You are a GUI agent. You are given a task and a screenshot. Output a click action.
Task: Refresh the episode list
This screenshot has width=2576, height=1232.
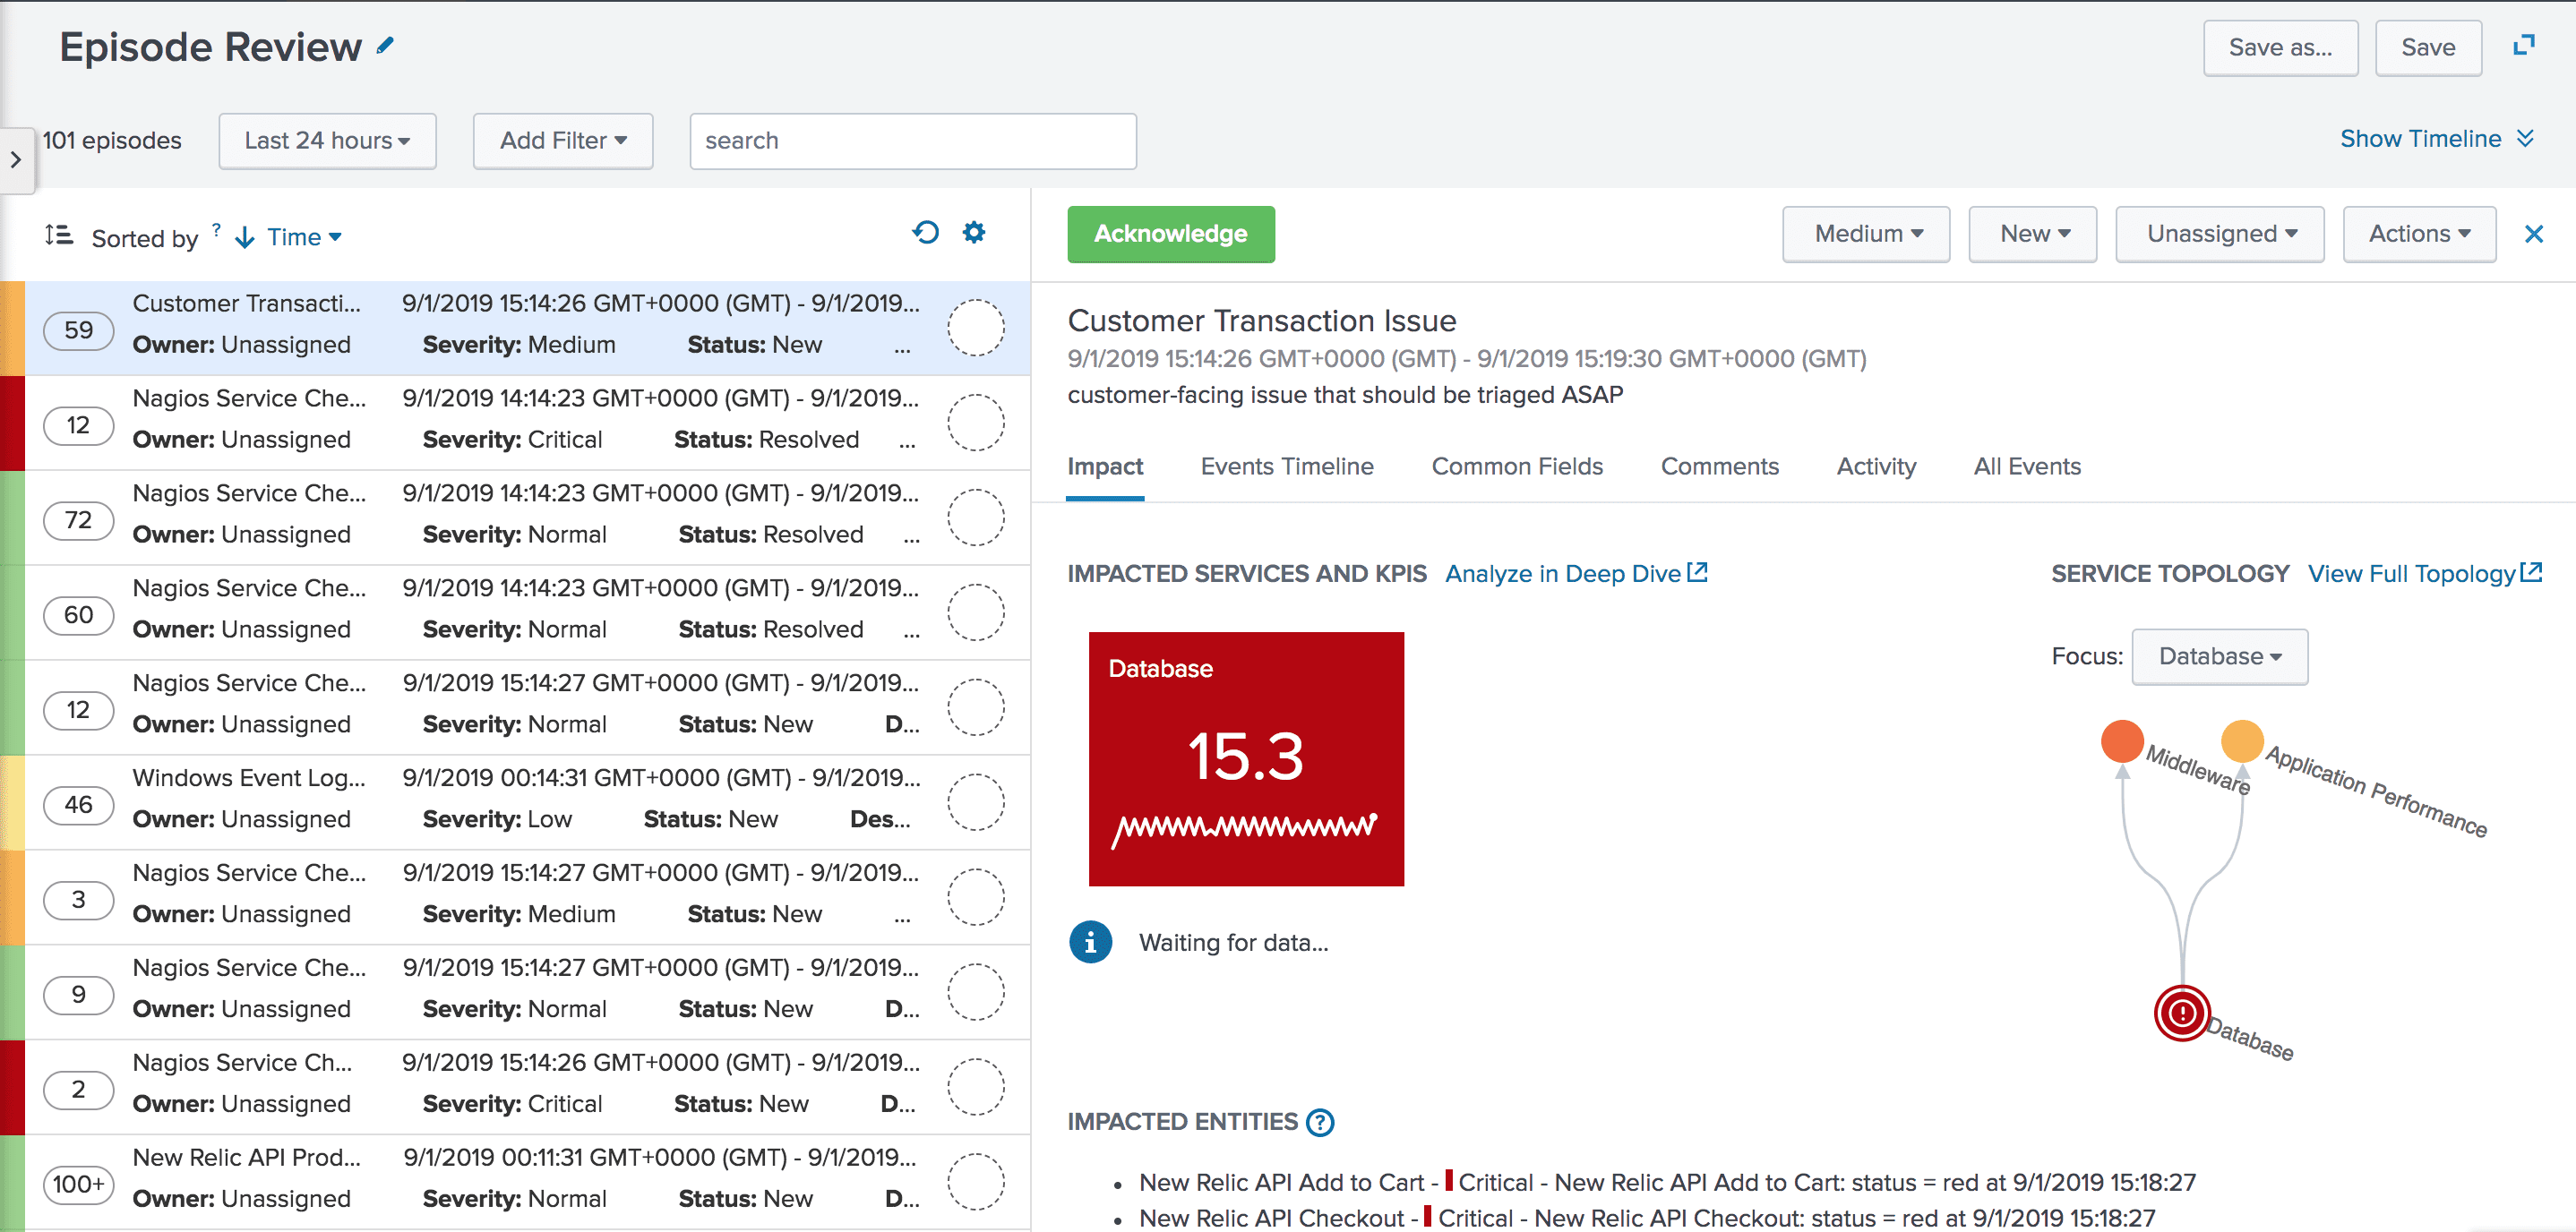[x=926, y=233]
